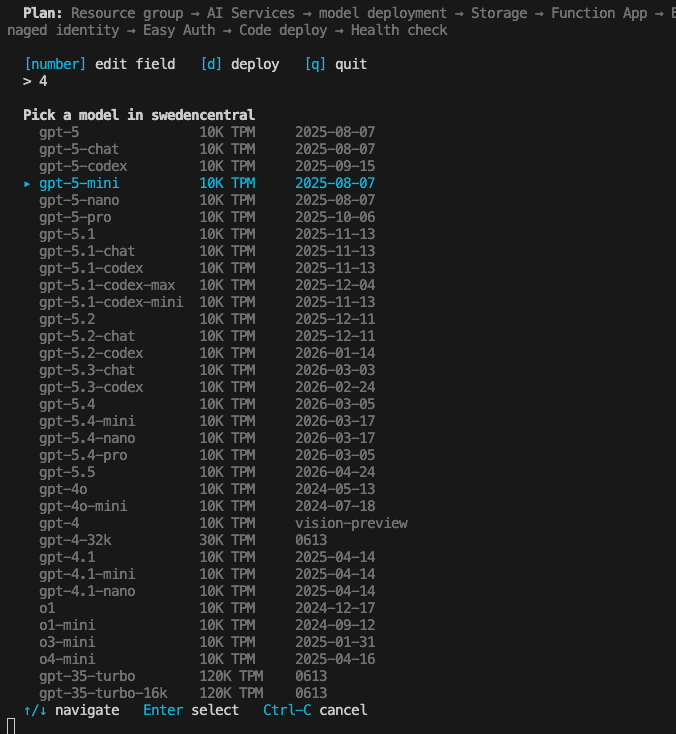This screenshot has width=676, height=734.
Task: Select the gpt-5.1-codex entry
Action: (x=207, y=268)
